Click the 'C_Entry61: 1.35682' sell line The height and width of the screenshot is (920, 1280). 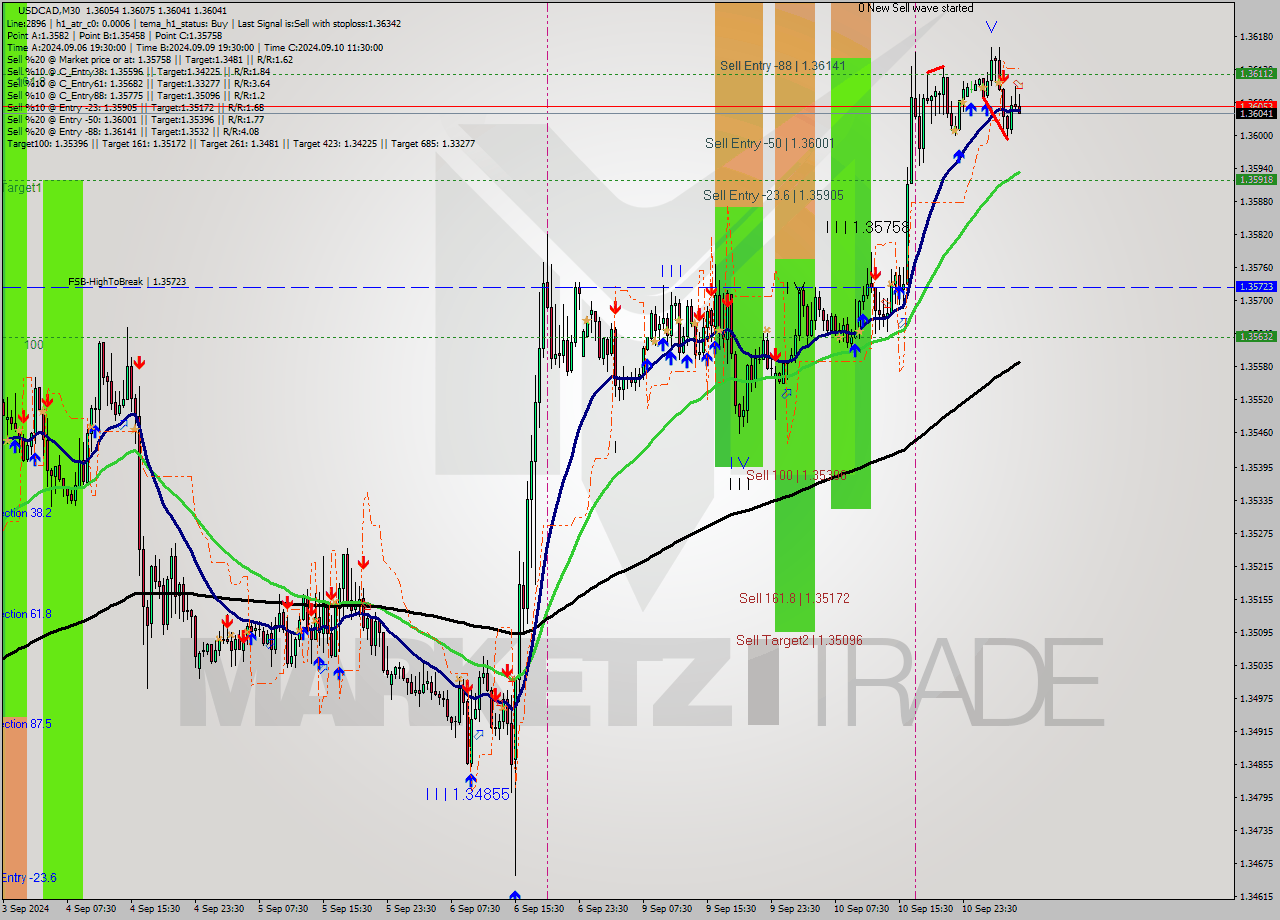coord(138,83)
